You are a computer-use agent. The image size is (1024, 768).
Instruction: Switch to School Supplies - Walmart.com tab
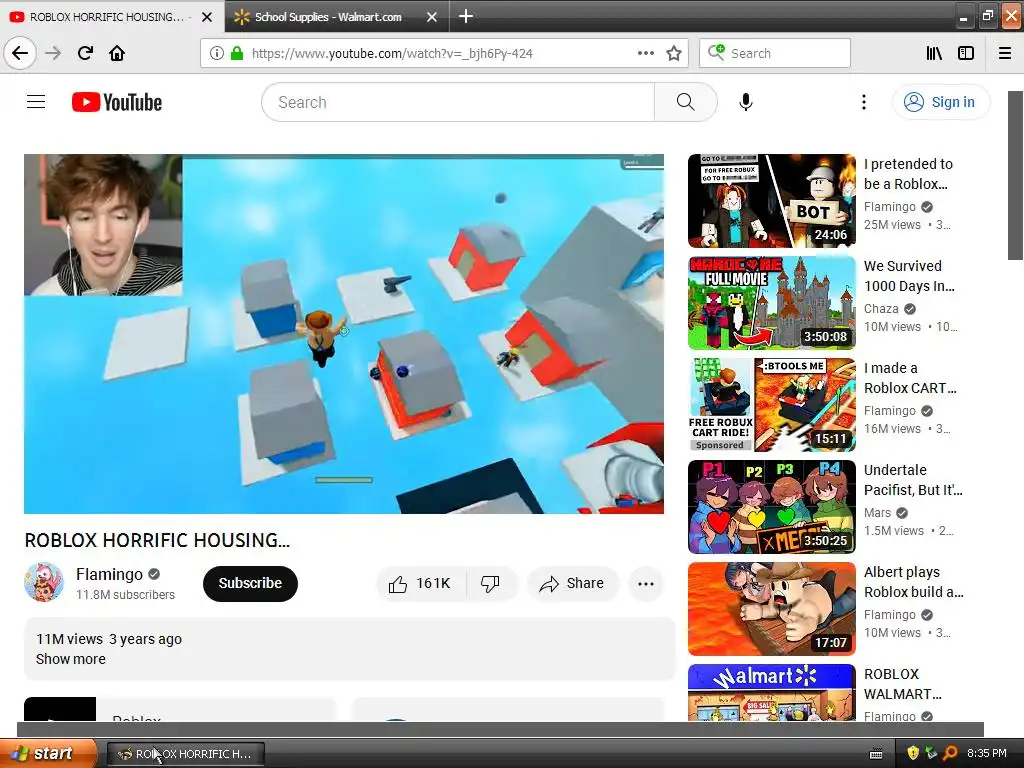tap(336, 17)
